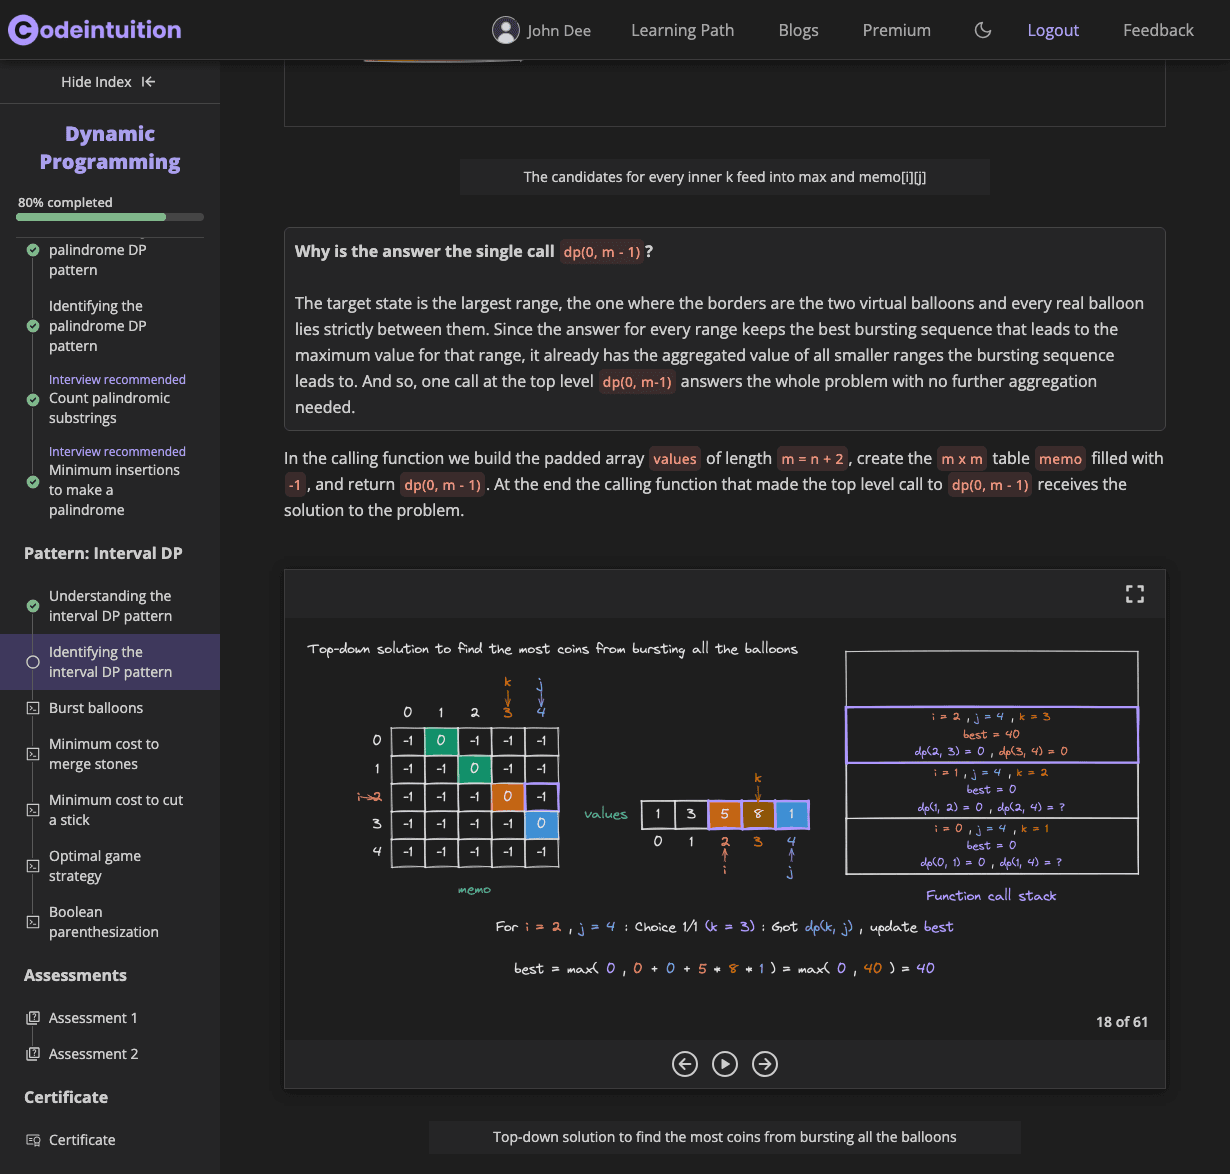This screenshot has width=1230, height=1174.
Task: Click bottom caption Top-down solution text
Action: point(725,1137)
